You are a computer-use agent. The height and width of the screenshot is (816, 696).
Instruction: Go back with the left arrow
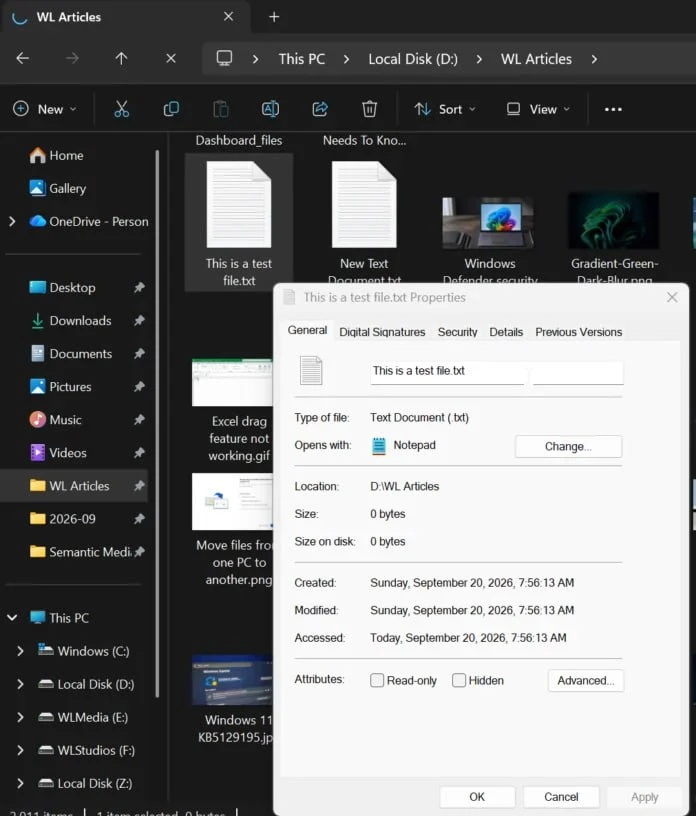[22, 58]
